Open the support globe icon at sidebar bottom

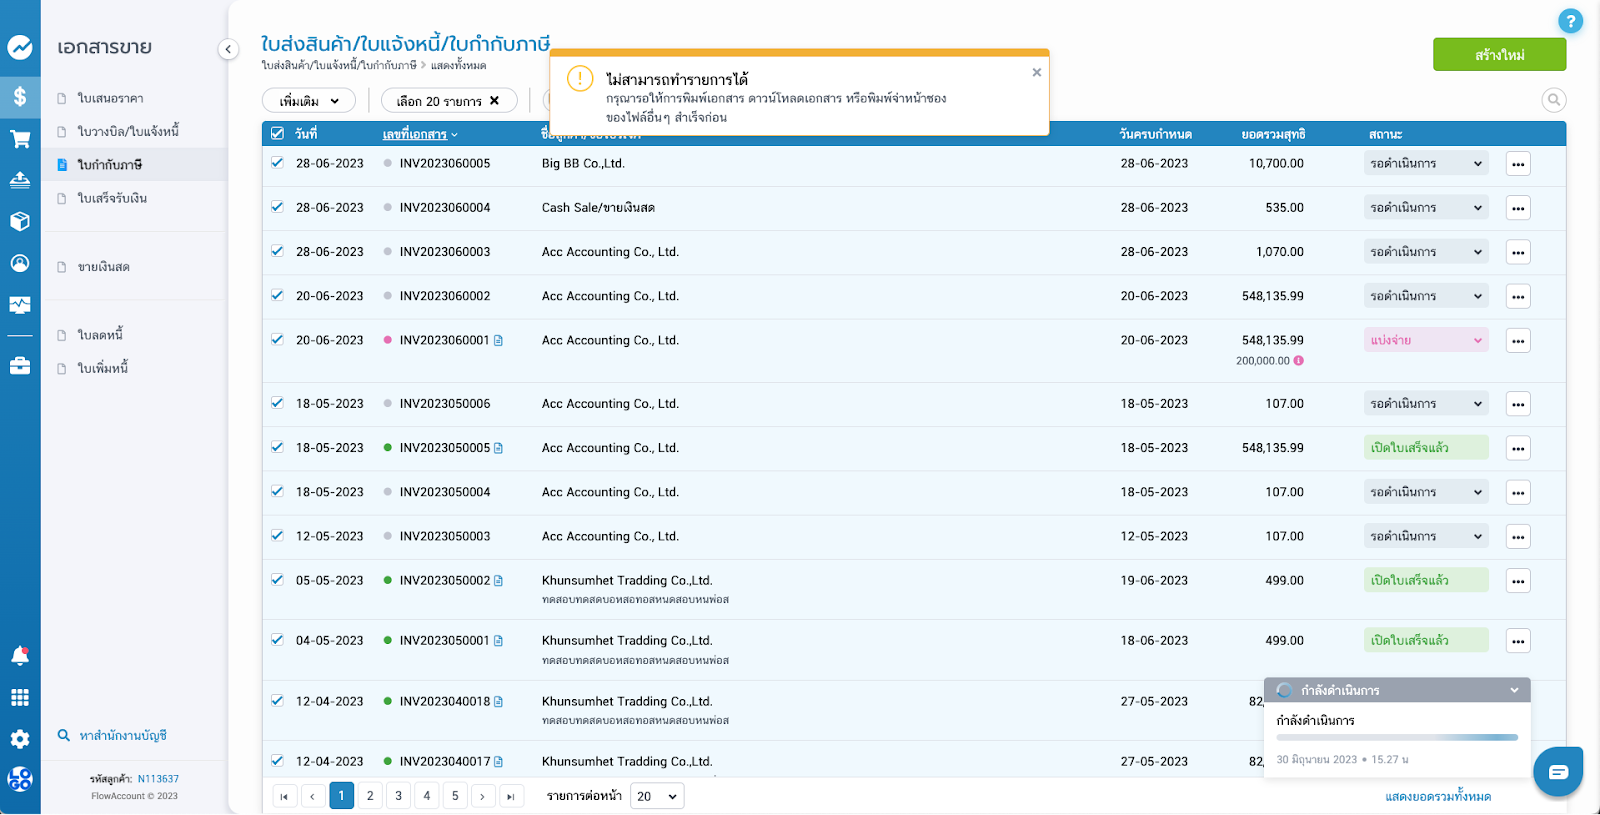coord(20,779)
